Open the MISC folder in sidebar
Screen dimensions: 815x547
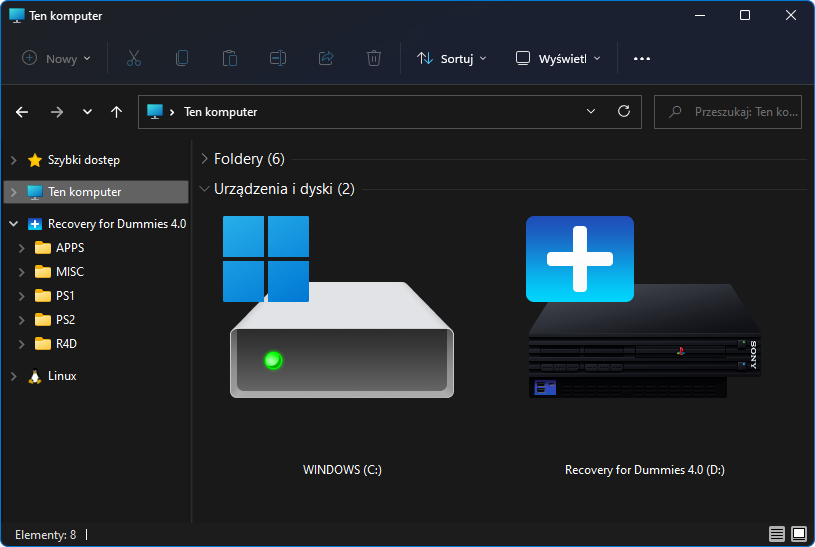pos(70,272)
